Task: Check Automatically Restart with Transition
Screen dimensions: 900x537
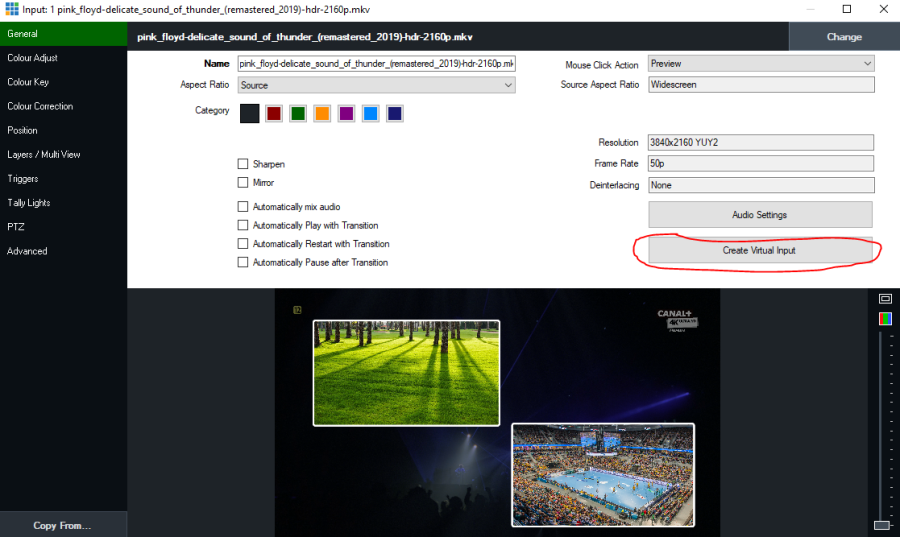Action: [243, 244]
